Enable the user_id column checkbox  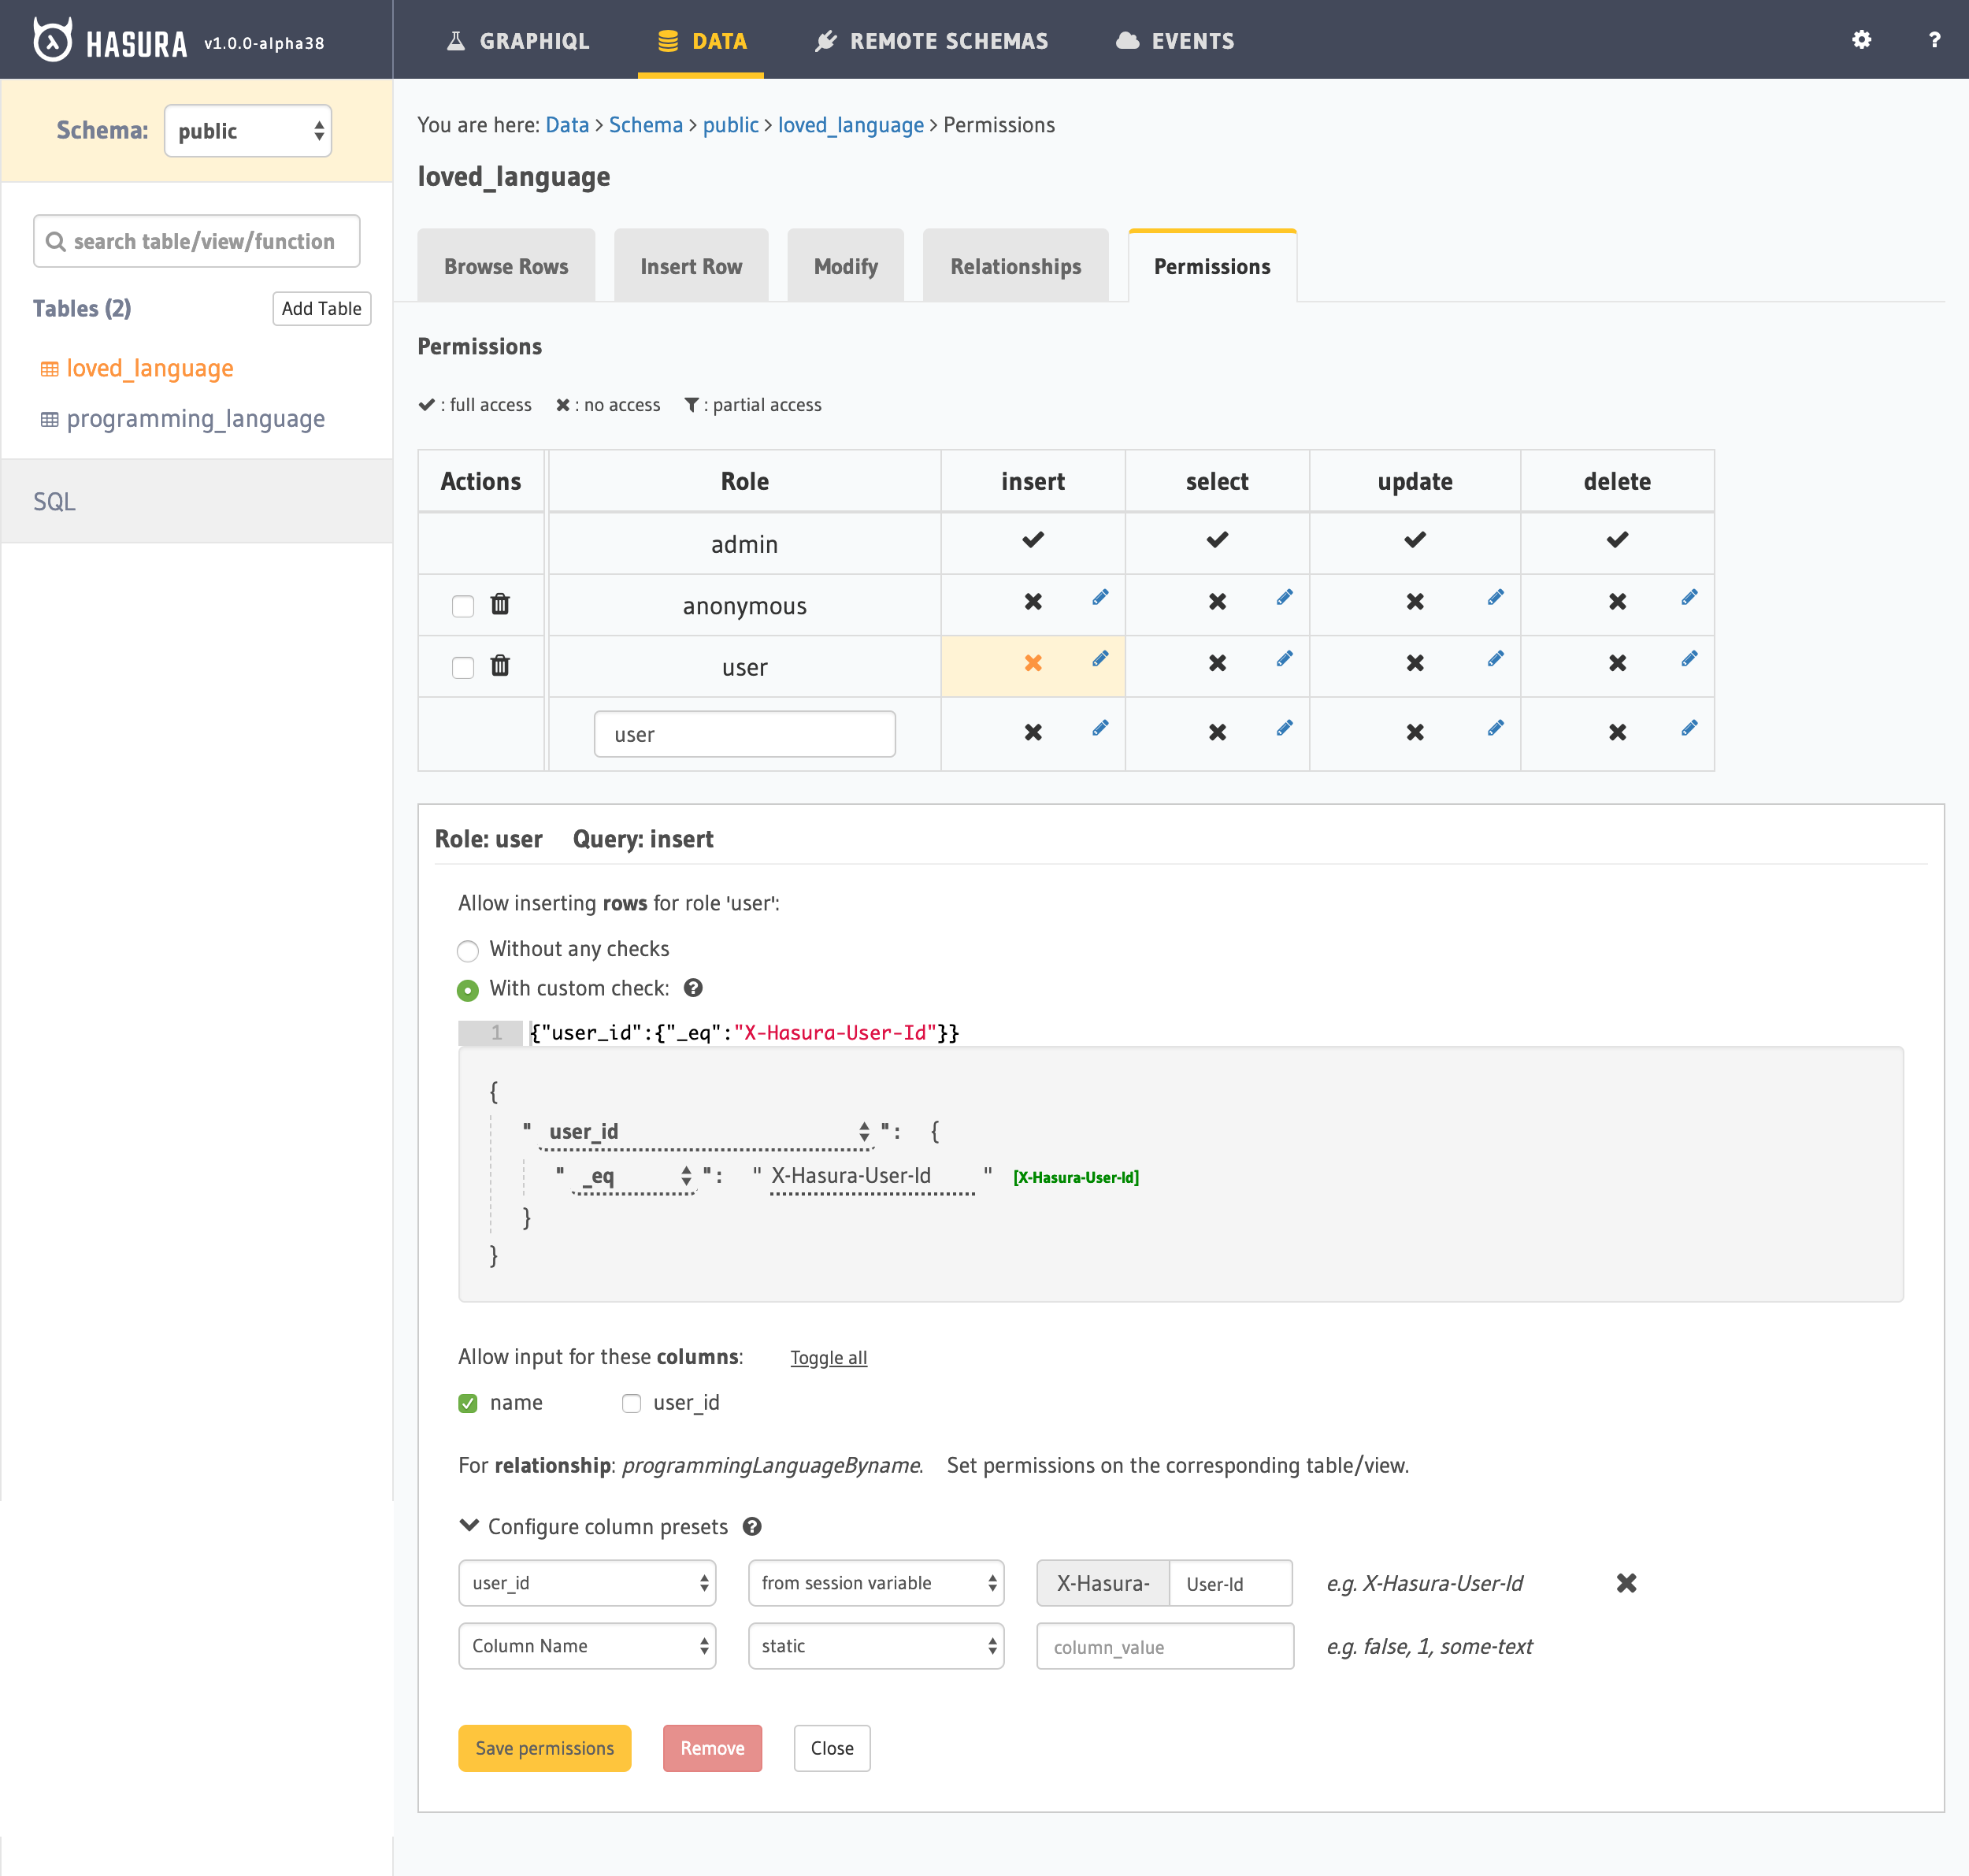click(x=631, y=1403)
